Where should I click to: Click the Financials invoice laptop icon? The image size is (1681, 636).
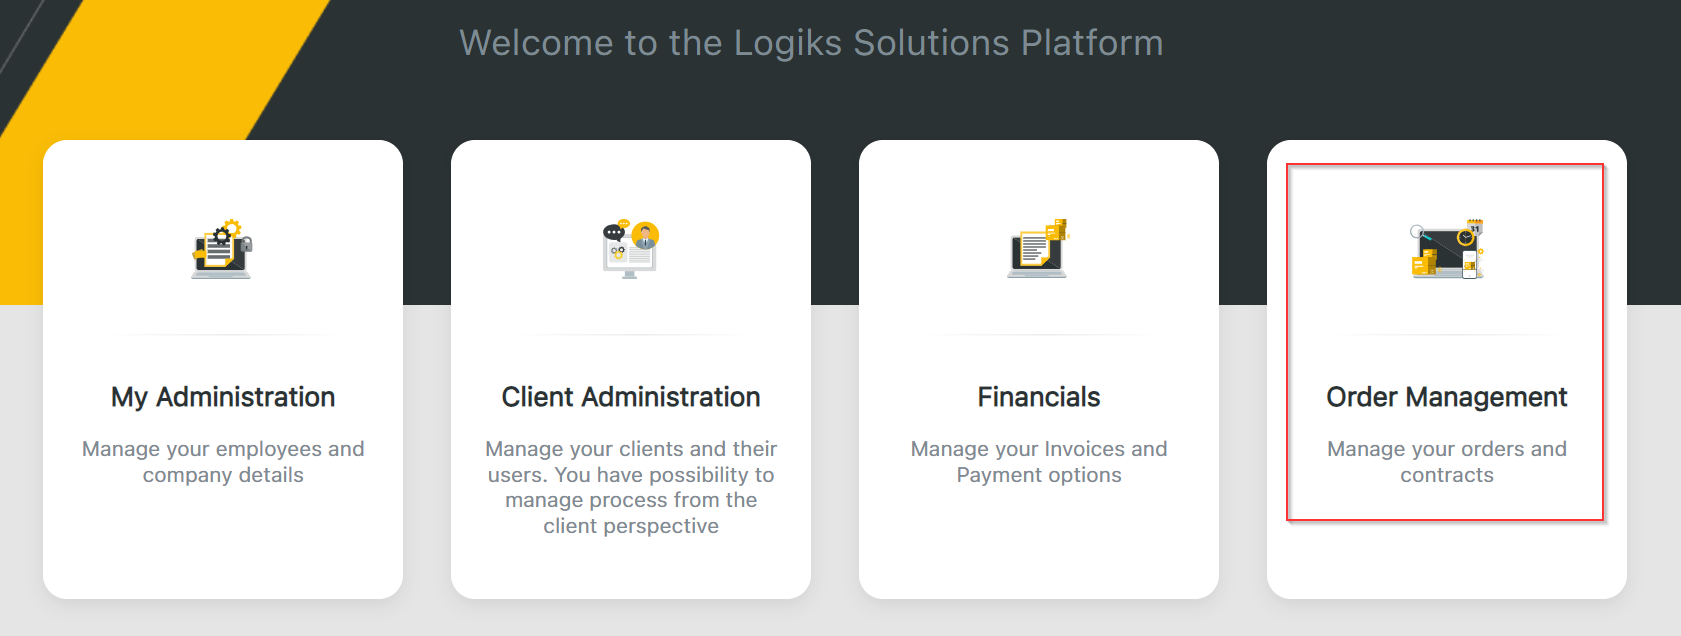[x=1038, y=249]
